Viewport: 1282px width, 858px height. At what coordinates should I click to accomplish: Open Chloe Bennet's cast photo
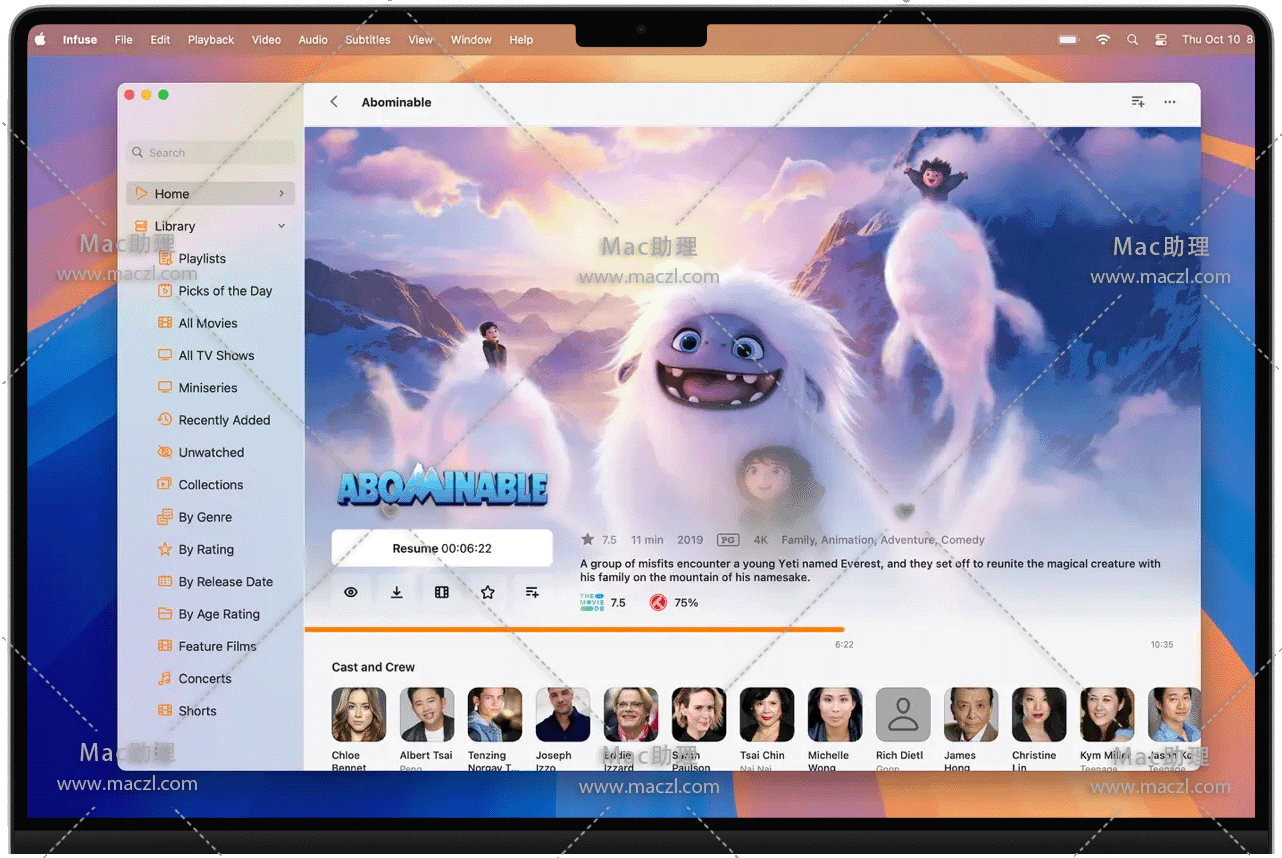[359, 714]
